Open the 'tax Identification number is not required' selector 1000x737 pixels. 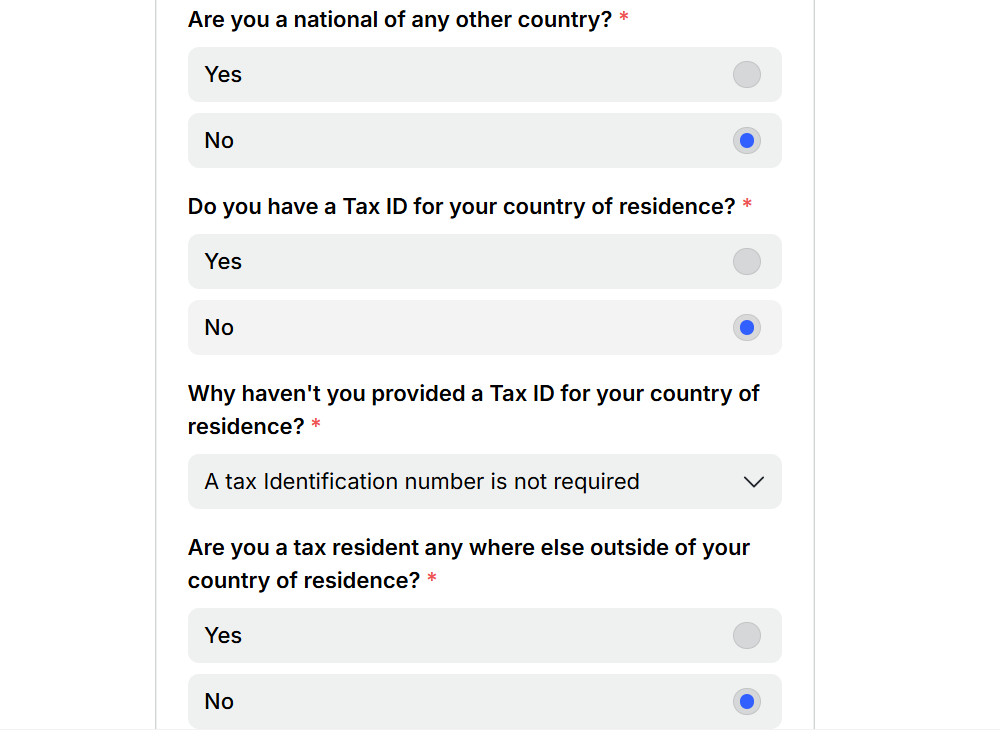[x=422, y=482]
